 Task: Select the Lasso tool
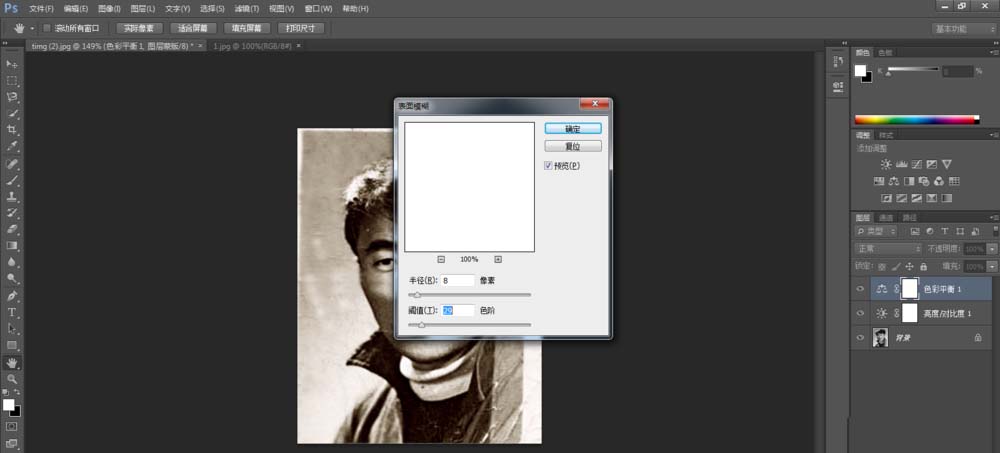click(12, 97)
